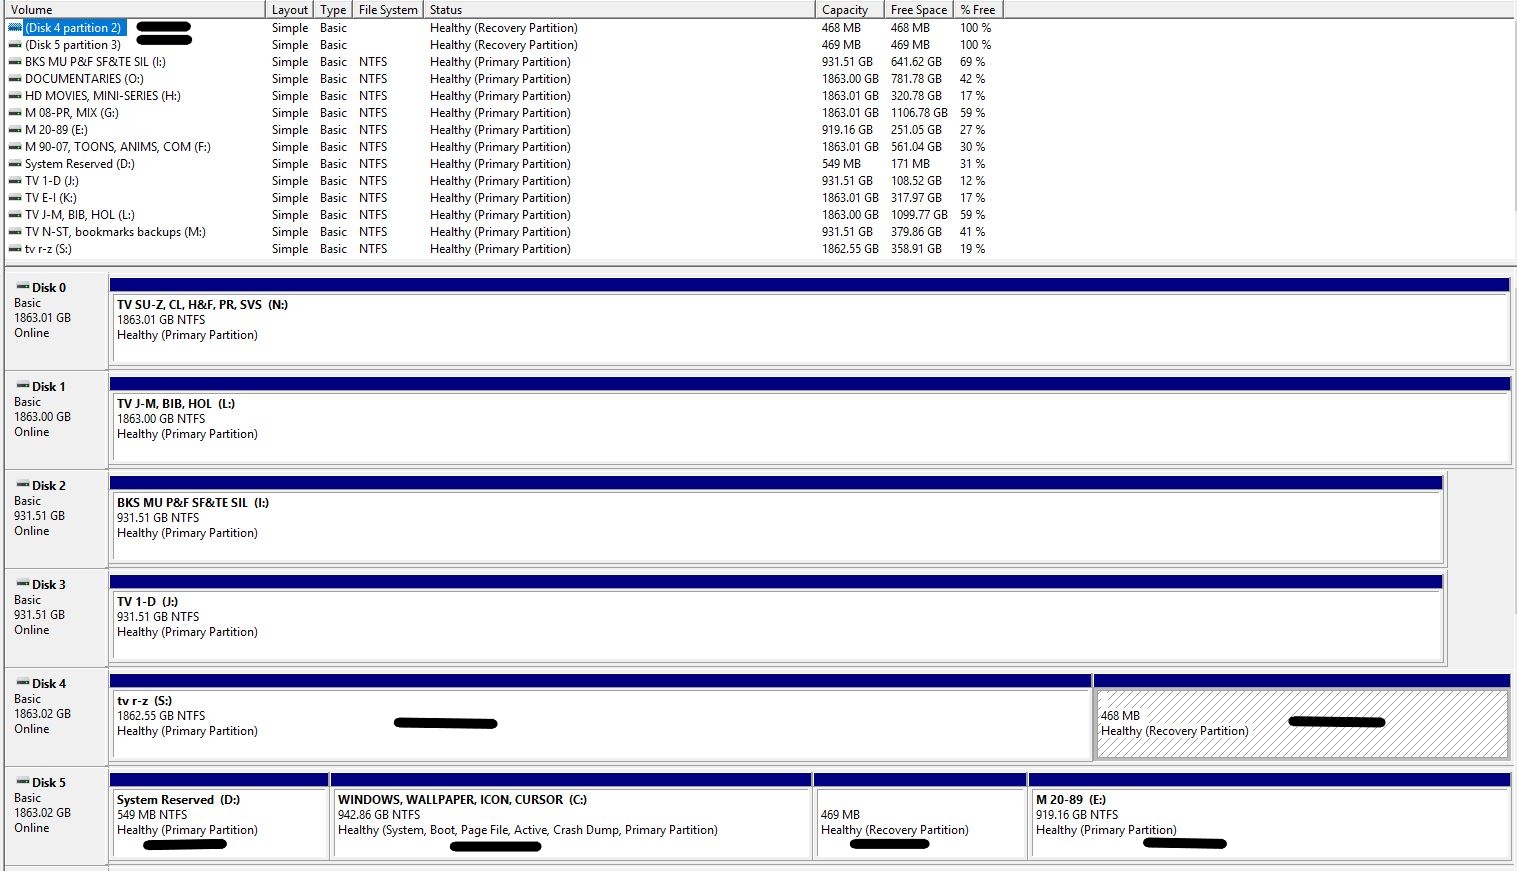Screen dimensions: 1517x871
Task: Click the System Reserved (D:) icon in the volume list
Action: coord(15,164)
